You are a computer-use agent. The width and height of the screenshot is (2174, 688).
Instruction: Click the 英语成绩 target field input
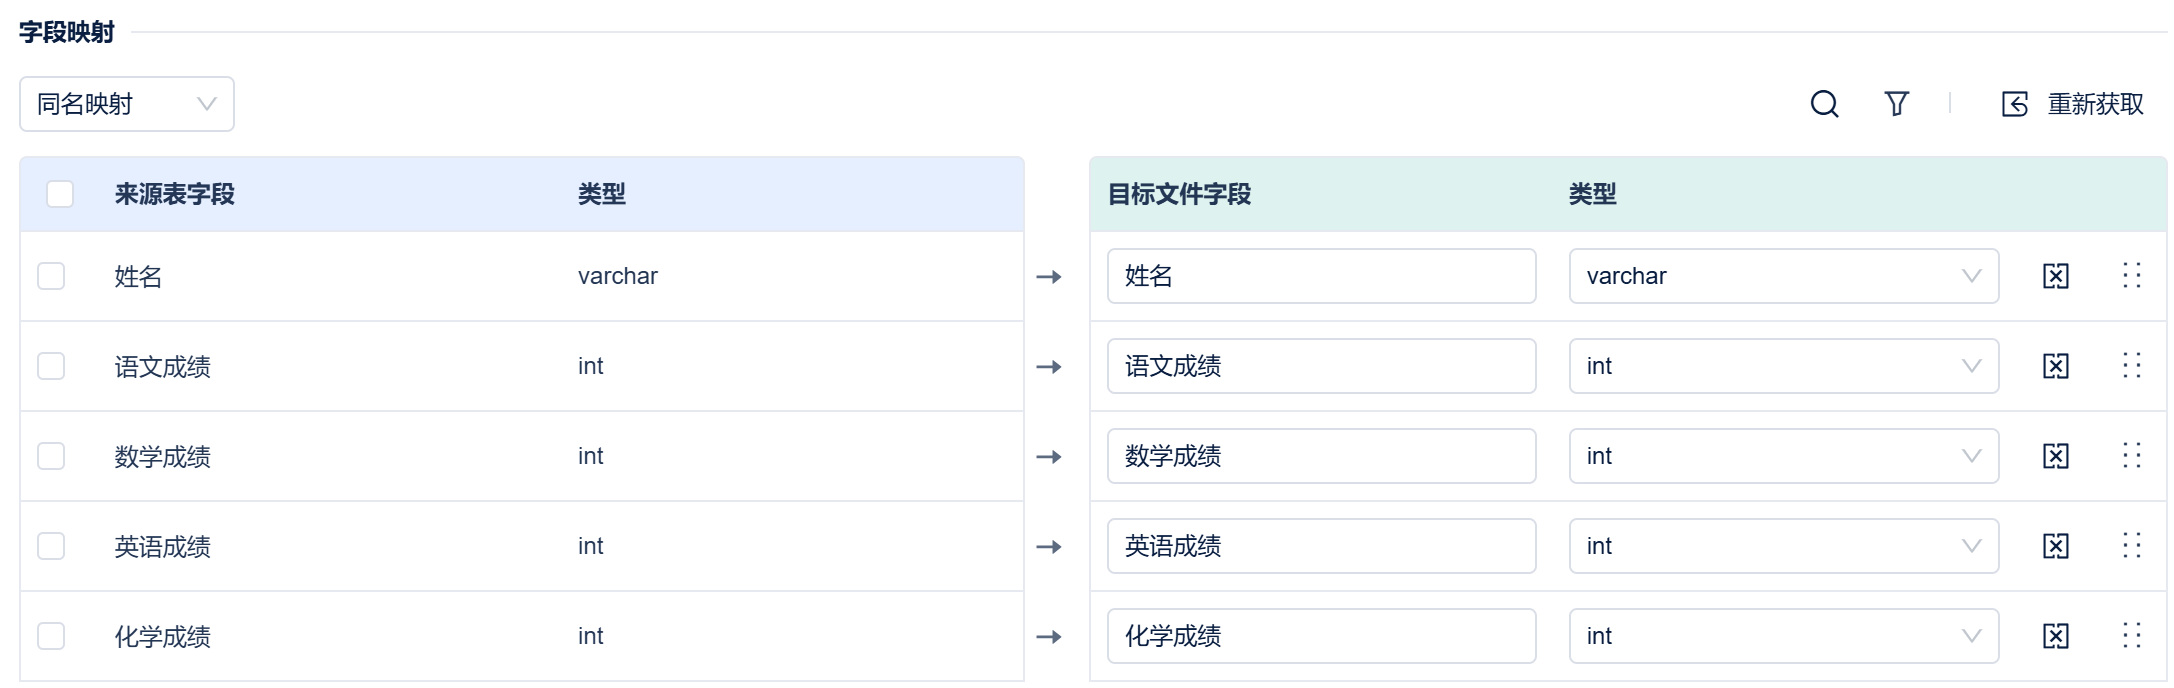pyautogui.click(x=1320, y=546)
